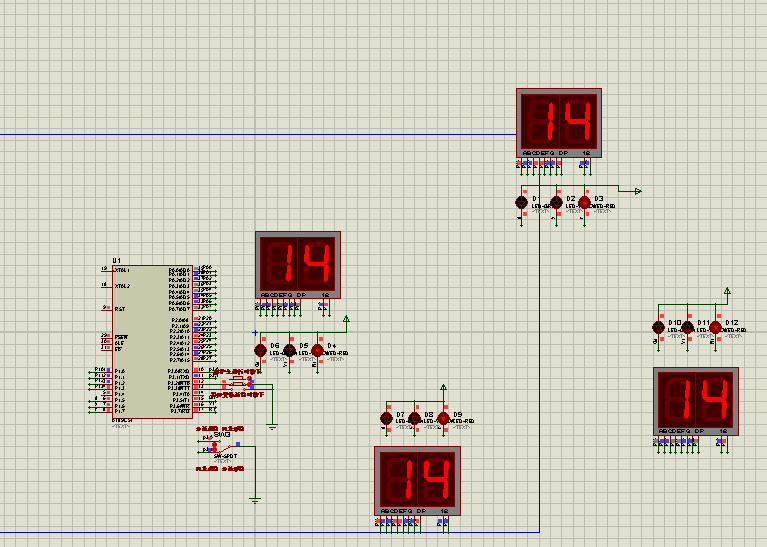Click LED D1

tap(521, 202)
